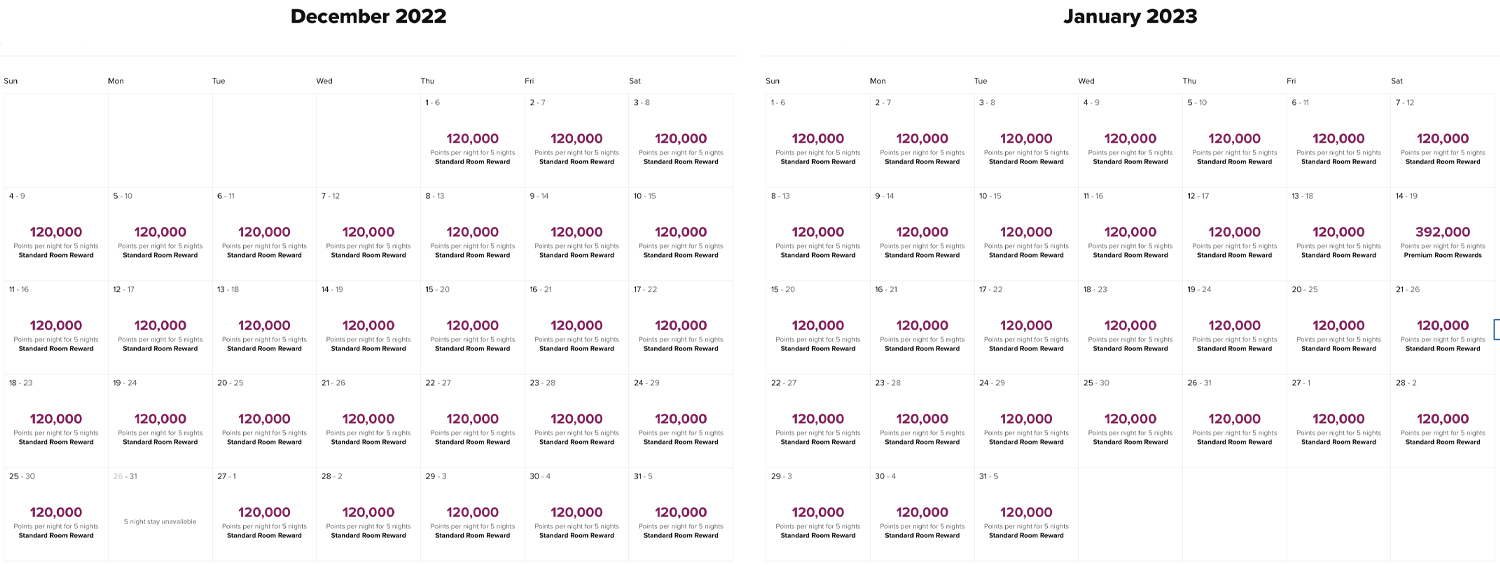Click the January 2023 month heading
The height and width of the screenshot is (565, 1500).
pos(1130,16)
